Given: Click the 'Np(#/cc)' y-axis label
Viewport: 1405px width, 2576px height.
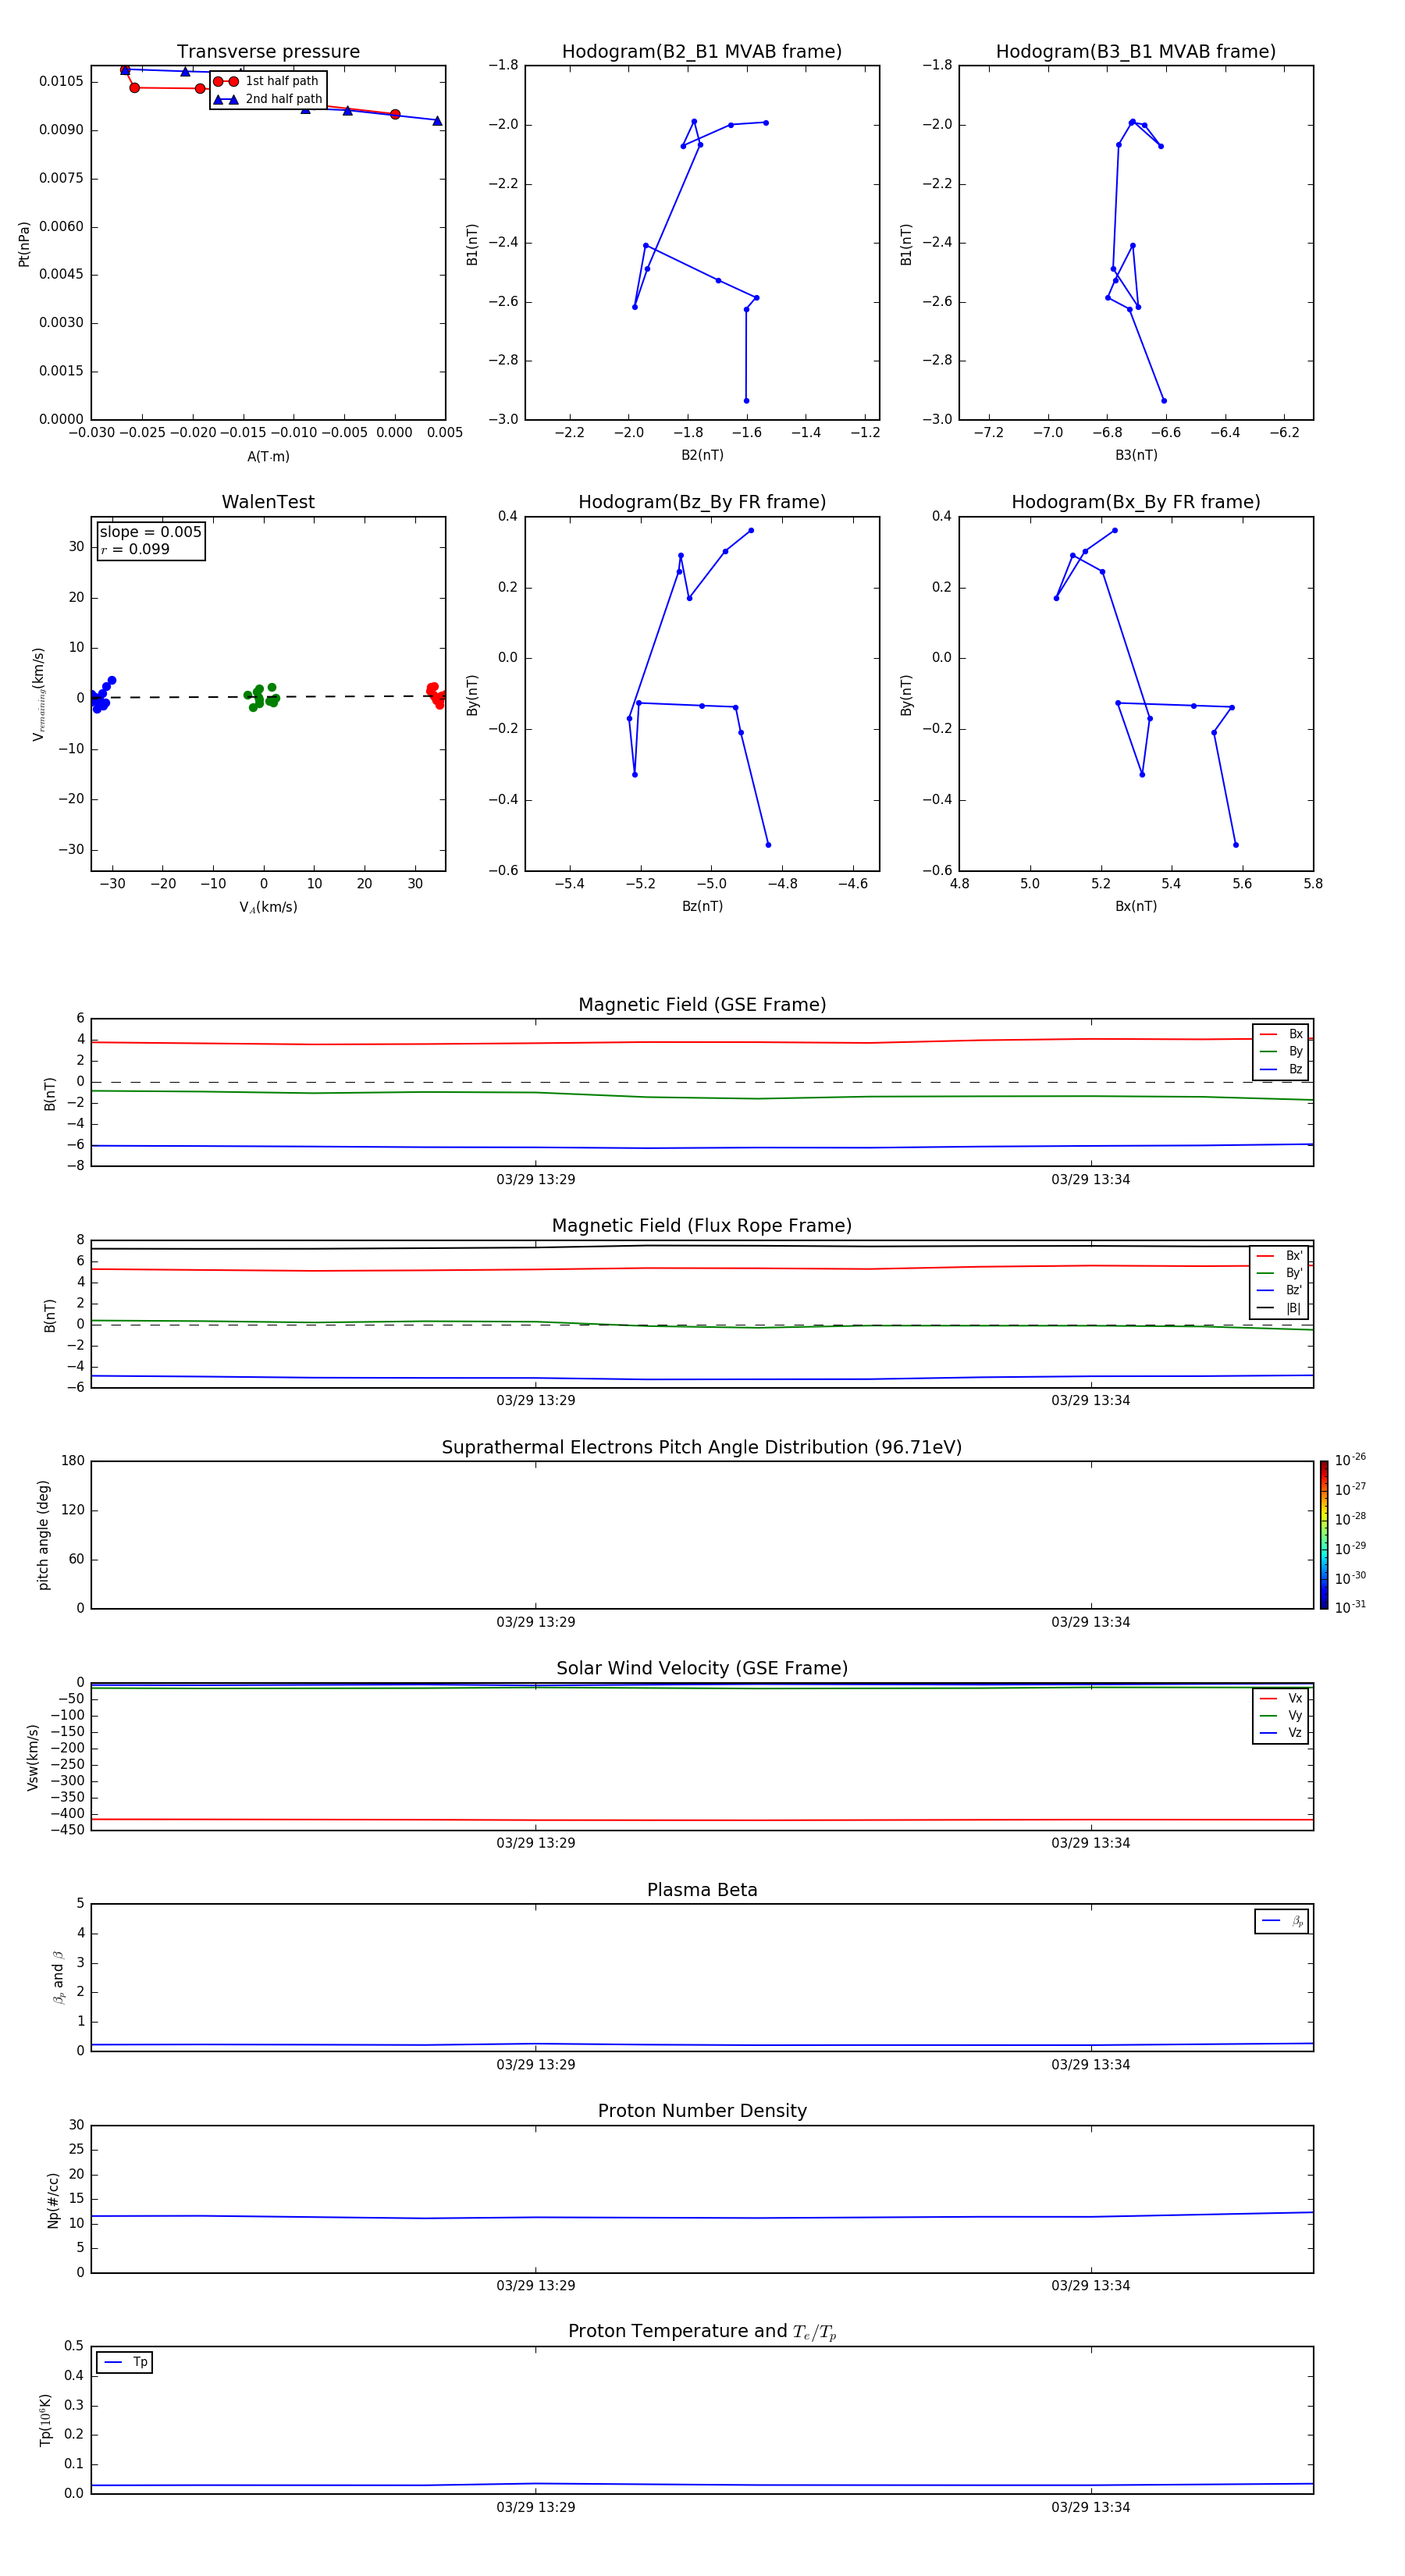Looking at the screenshot, I should [53, 2199].
